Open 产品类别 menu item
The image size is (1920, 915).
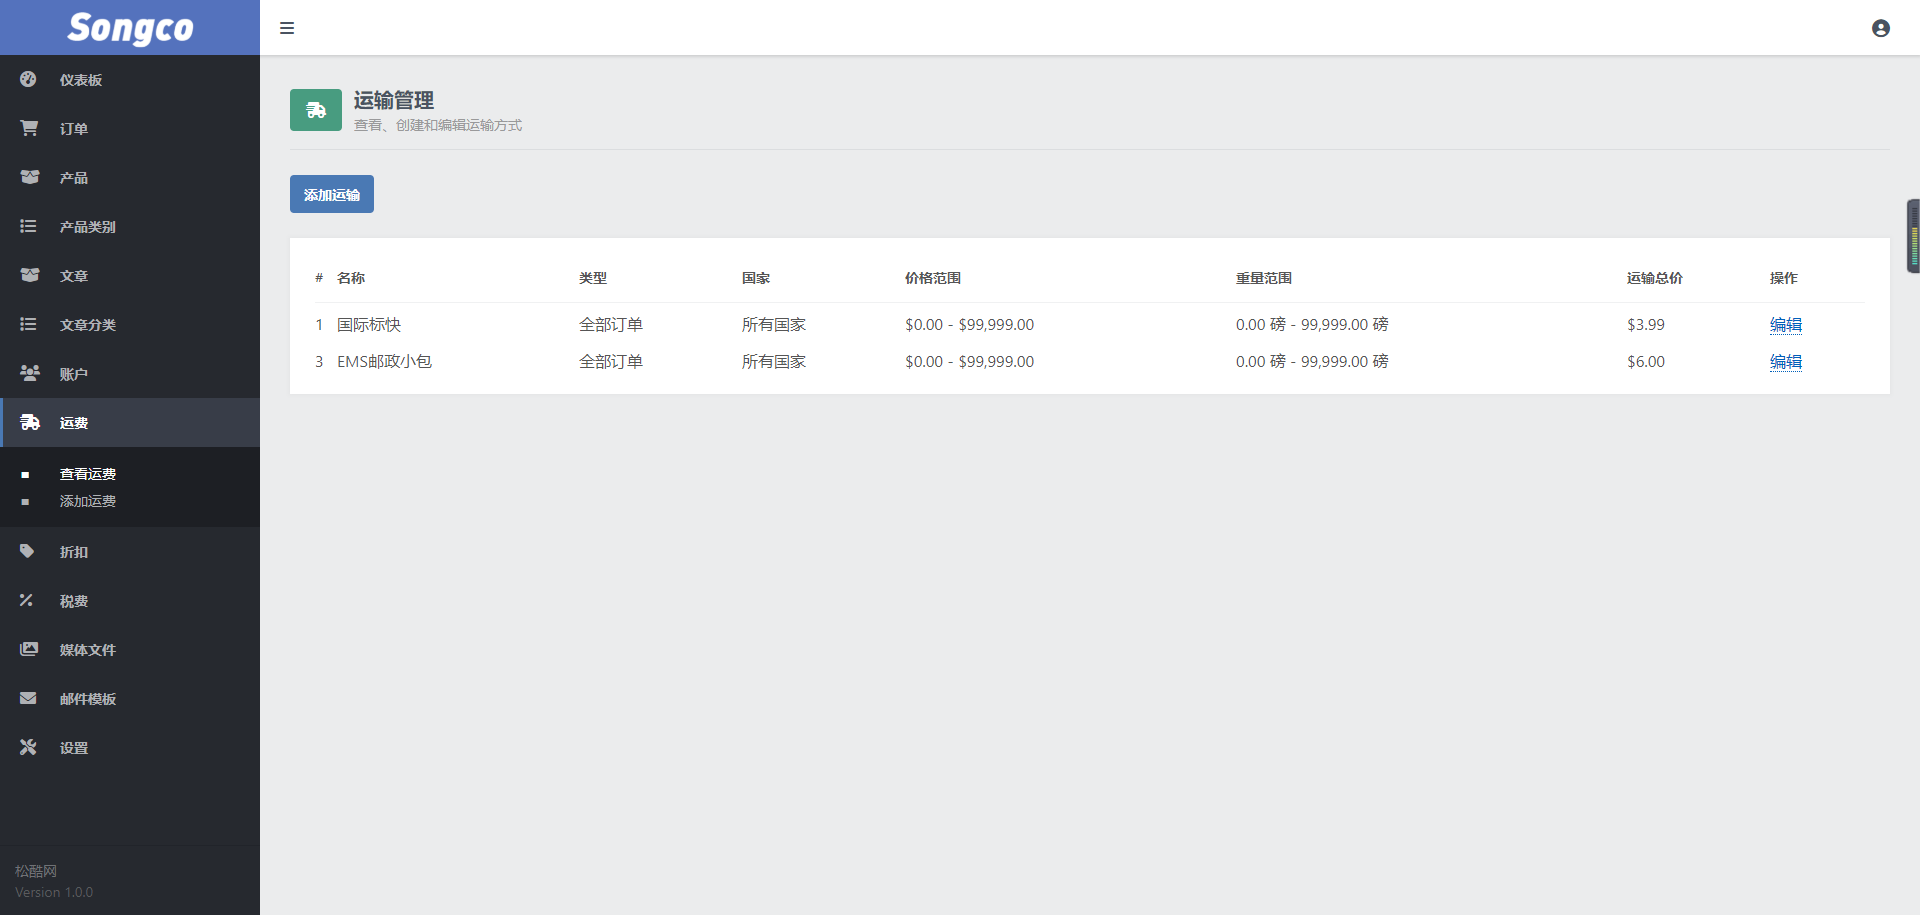(x=130, y=227)
